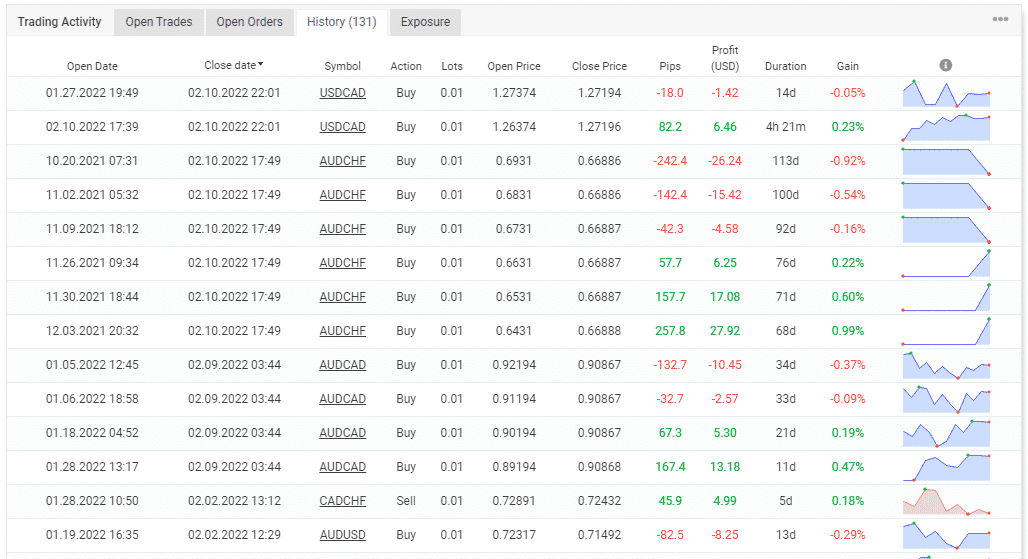Select the Trading Activity heading
The height and width of the screenshot is (559, 1028).
click(x=60, y=22)
